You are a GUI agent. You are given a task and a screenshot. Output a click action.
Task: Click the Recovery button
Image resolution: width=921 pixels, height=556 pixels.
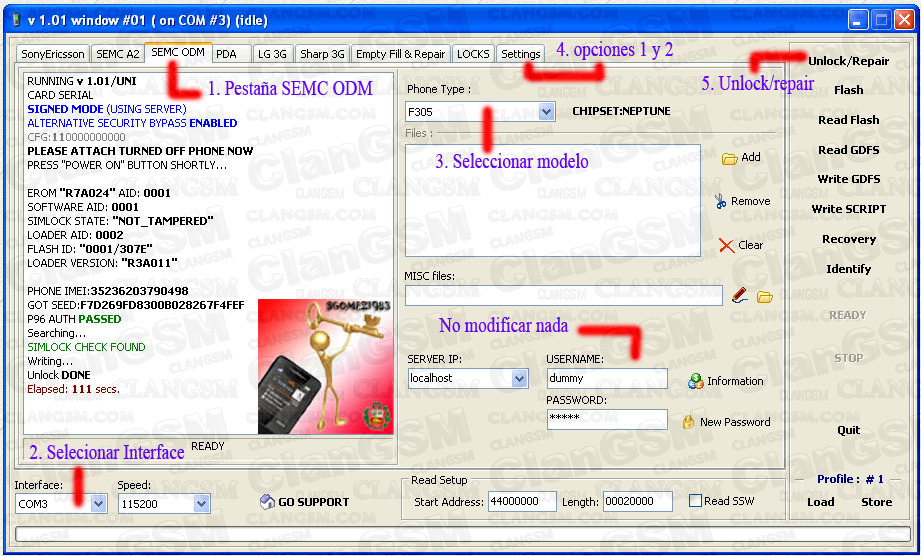848,240
